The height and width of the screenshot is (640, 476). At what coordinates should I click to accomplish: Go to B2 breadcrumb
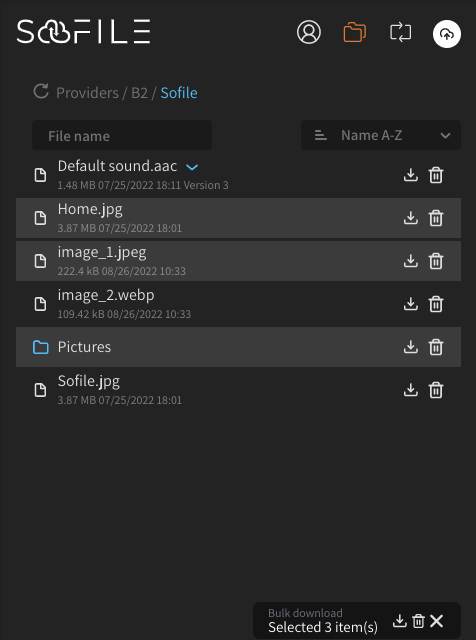[139, 93]
